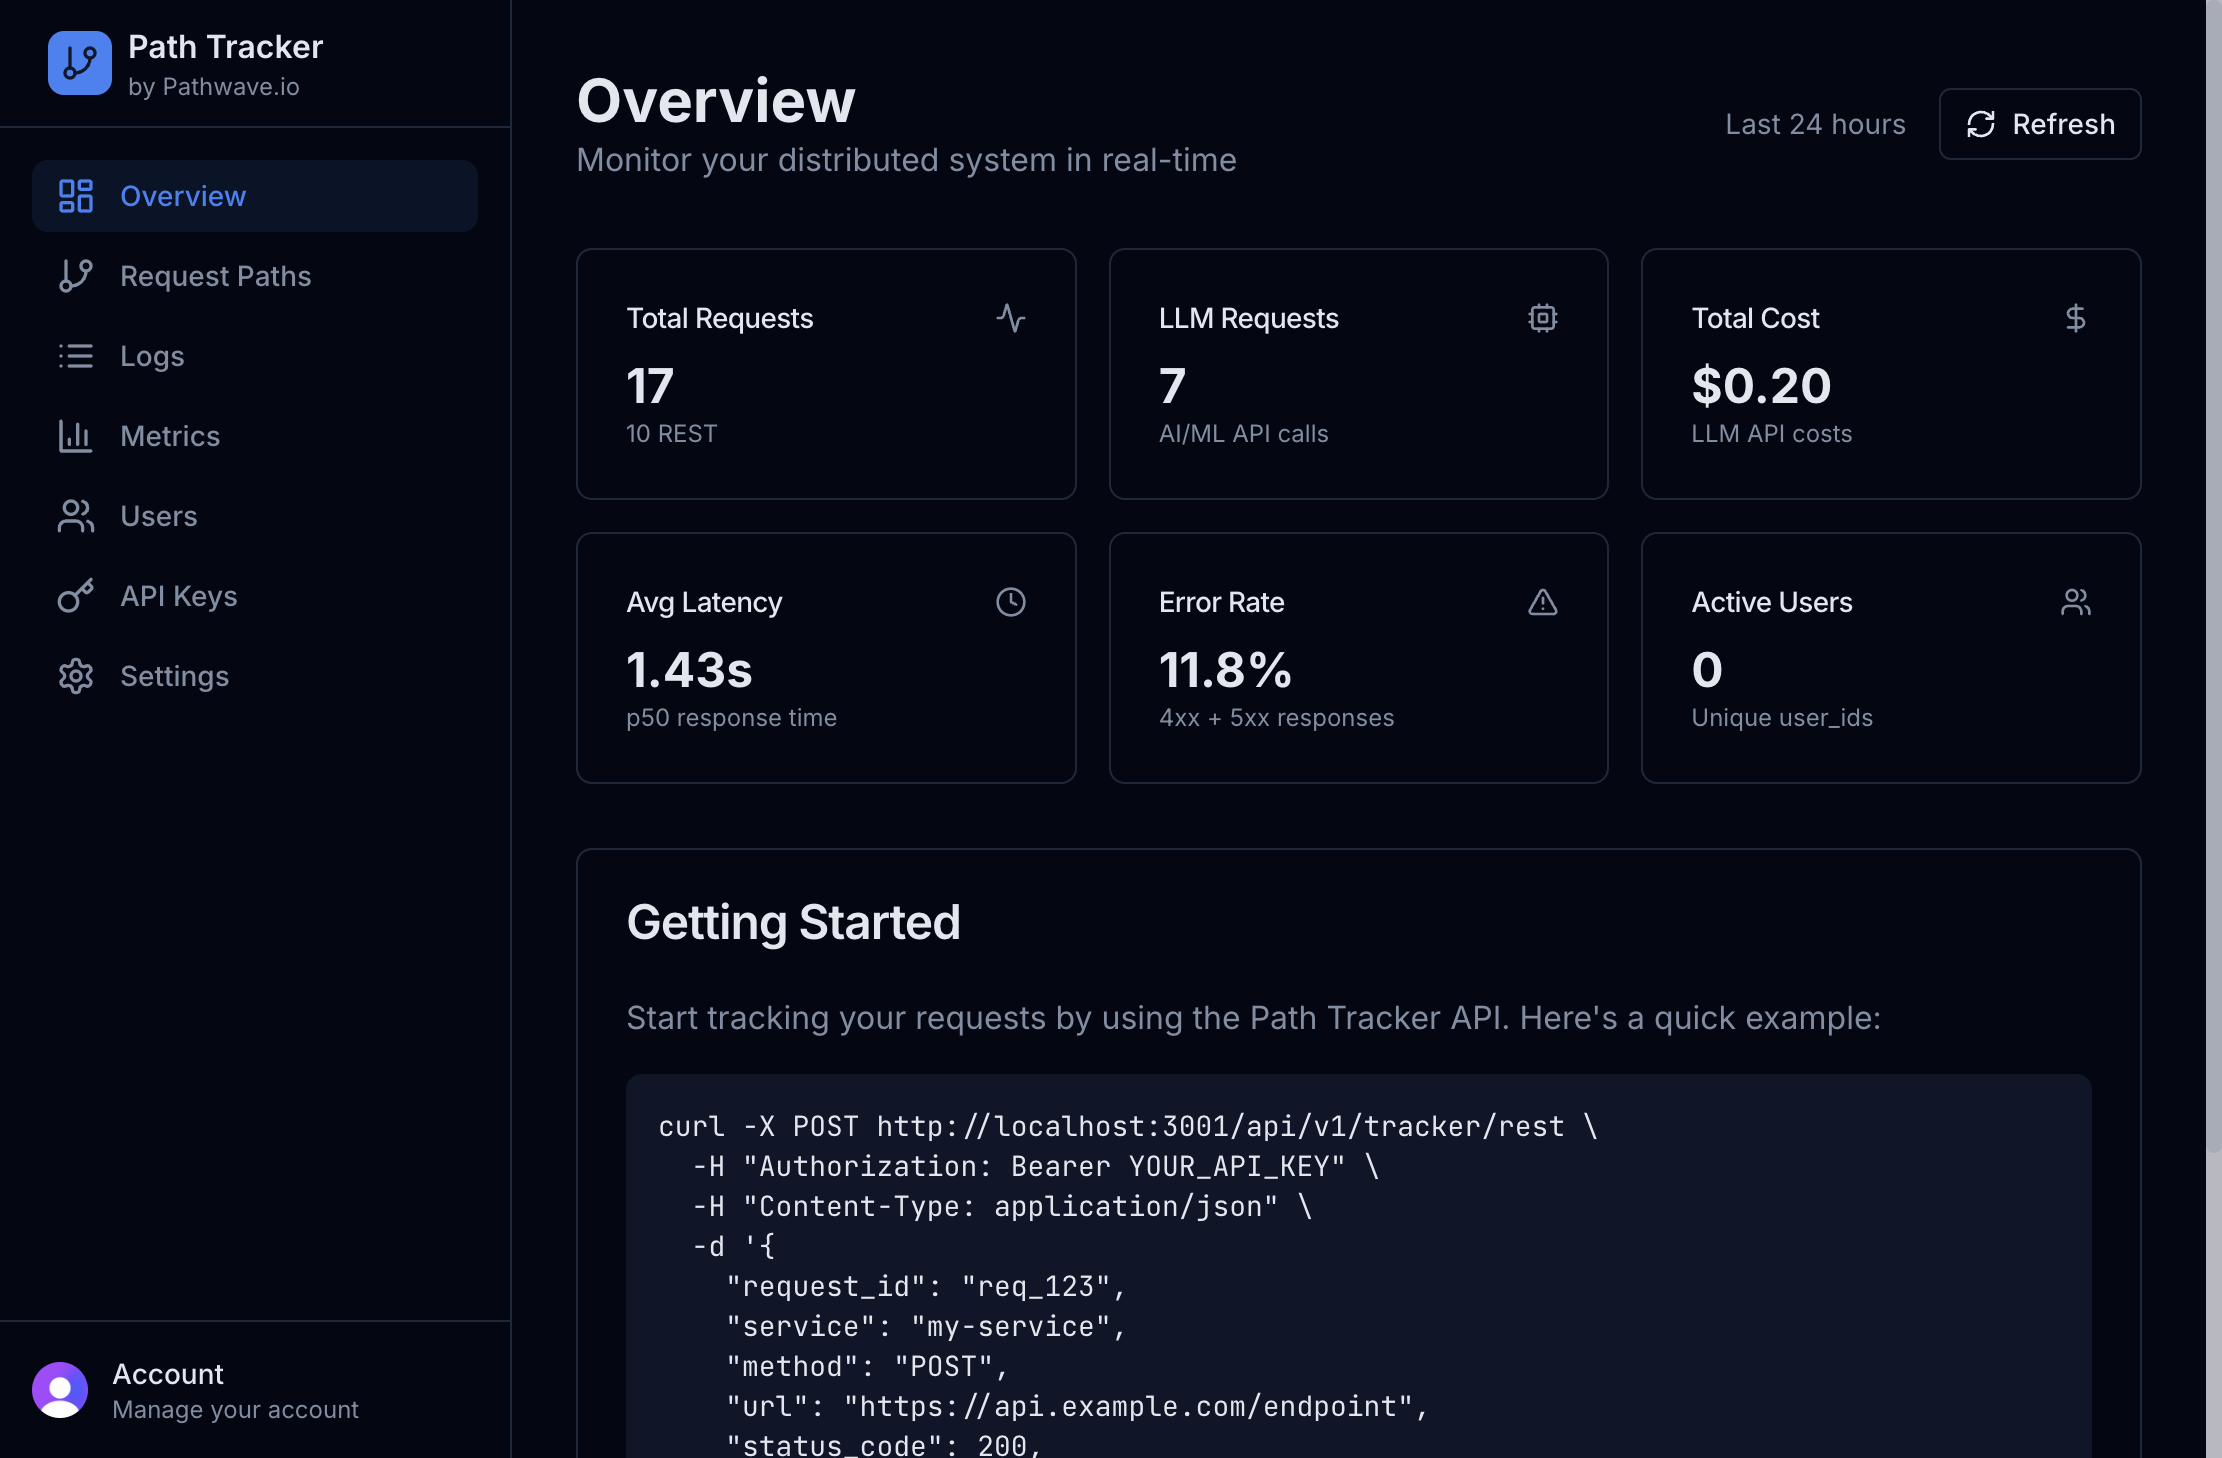Image resolution: width=2222 pixels, height=1458 pixels.
Task: Click the Users icon in the sidebar
Action: [76, 516]
